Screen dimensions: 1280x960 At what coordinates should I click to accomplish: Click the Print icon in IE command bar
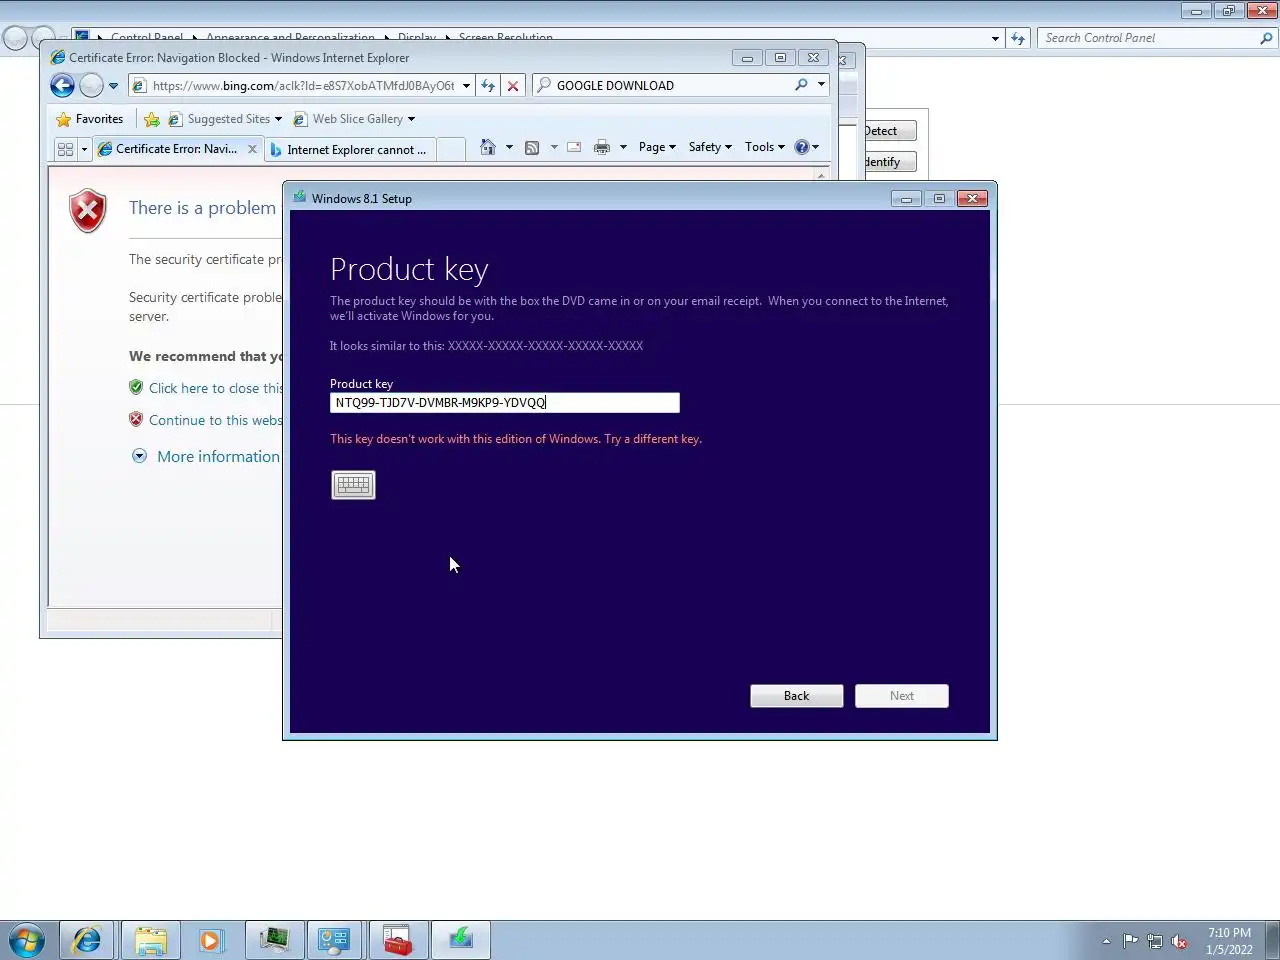pos(602,147)
